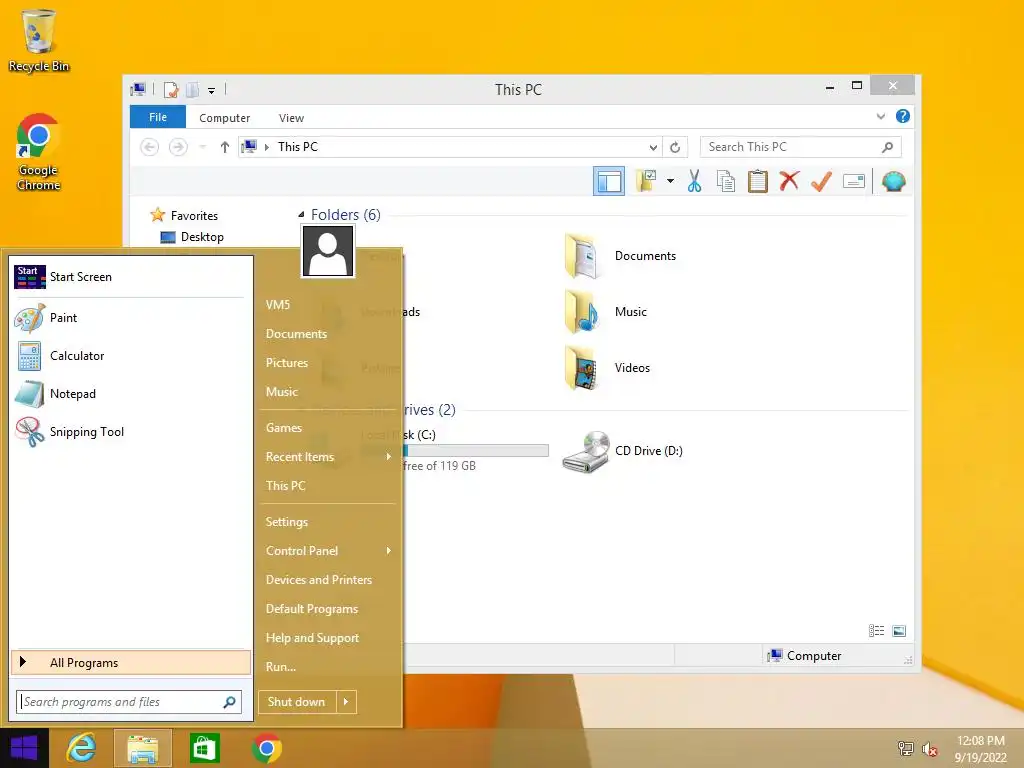This screenshot has height=768, width=1024.
Task: Open the Quick Access Toolbar customize dropdown
Action: pyautogui.click(x=212, y=90)
